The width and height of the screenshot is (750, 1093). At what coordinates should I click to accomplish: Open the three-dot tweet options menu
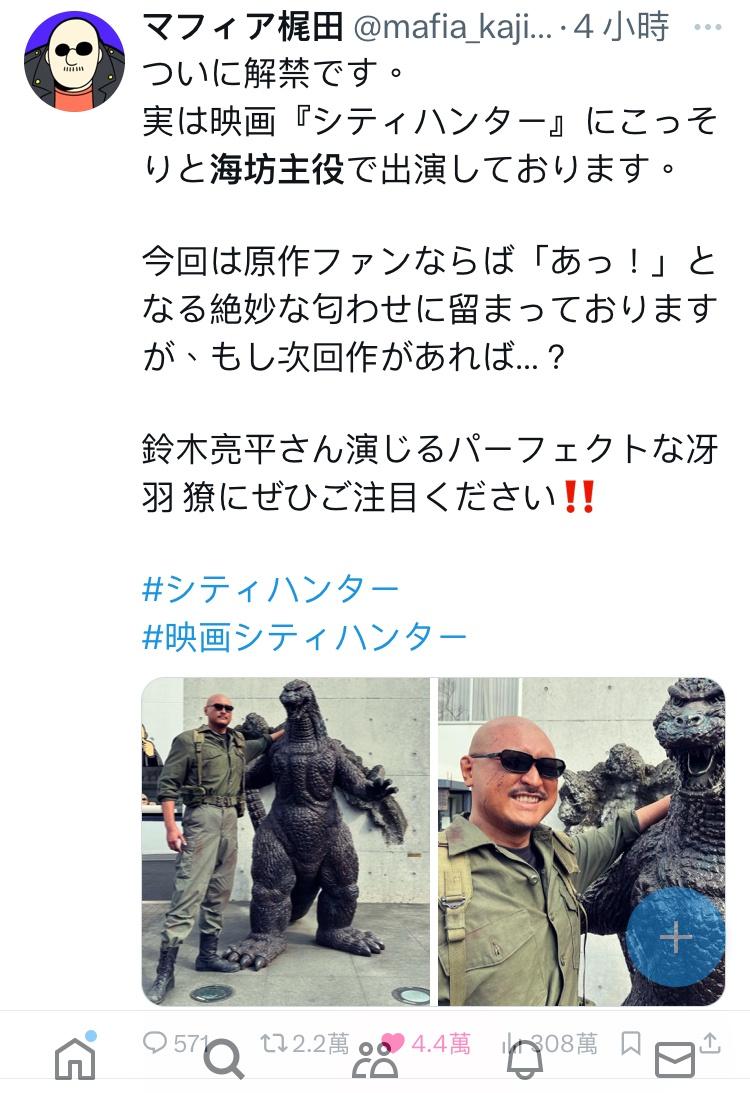click(x=707, y=28)
